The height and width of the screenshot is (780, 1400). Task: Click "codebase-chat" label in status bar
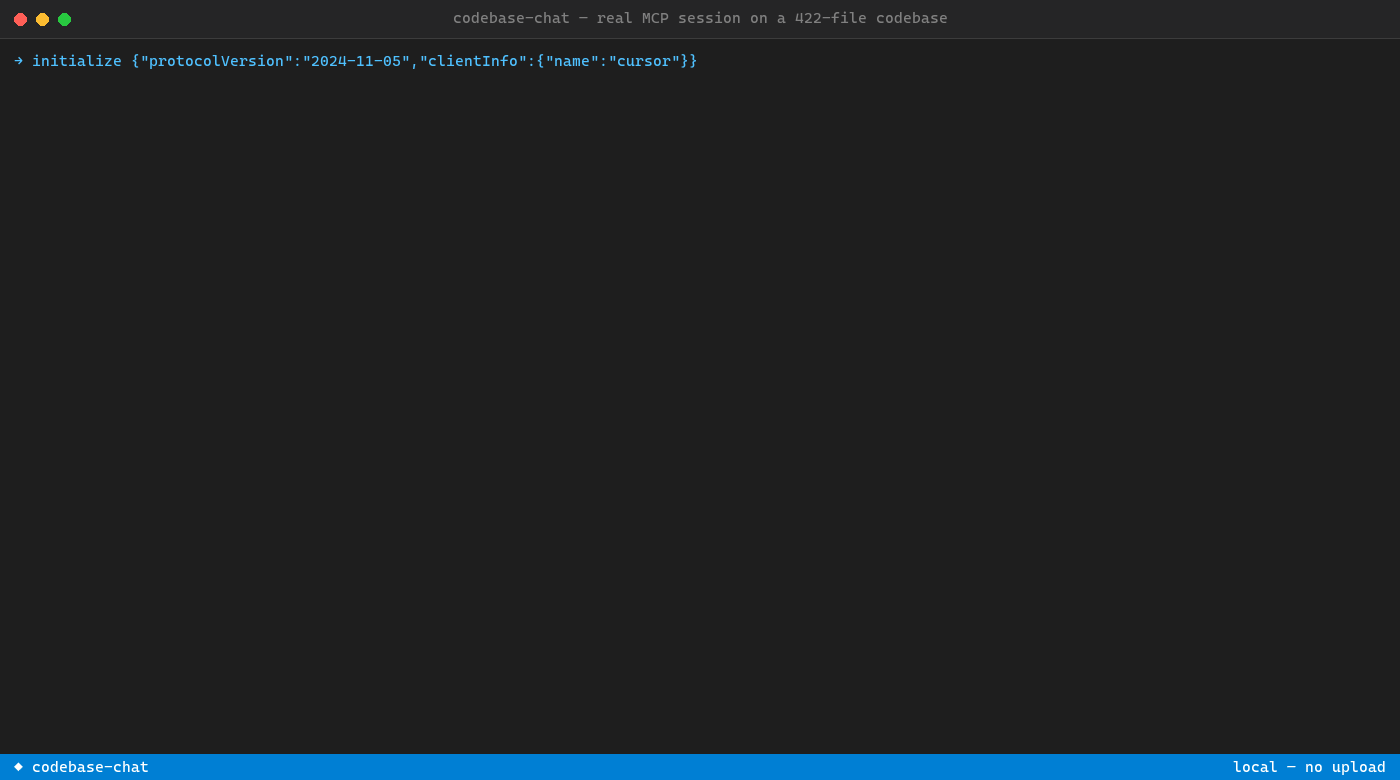[x=90, y=767]
